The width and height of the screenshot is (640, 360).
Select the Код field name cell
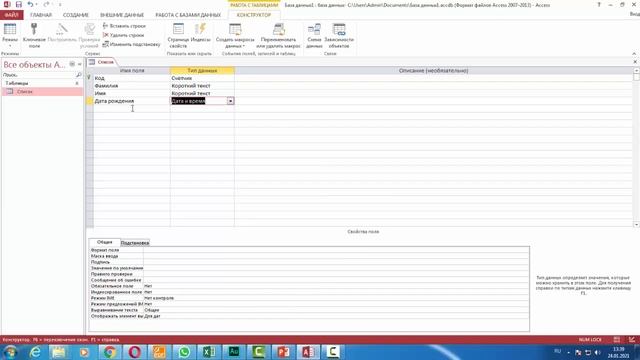(131, 78)
